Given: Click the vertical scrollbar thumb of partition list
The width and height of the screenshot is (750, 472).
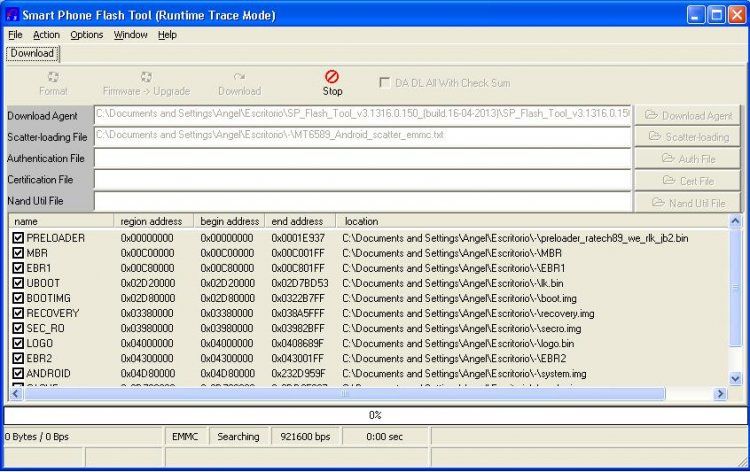Looking at the screenshot, I should pos(735,287).
